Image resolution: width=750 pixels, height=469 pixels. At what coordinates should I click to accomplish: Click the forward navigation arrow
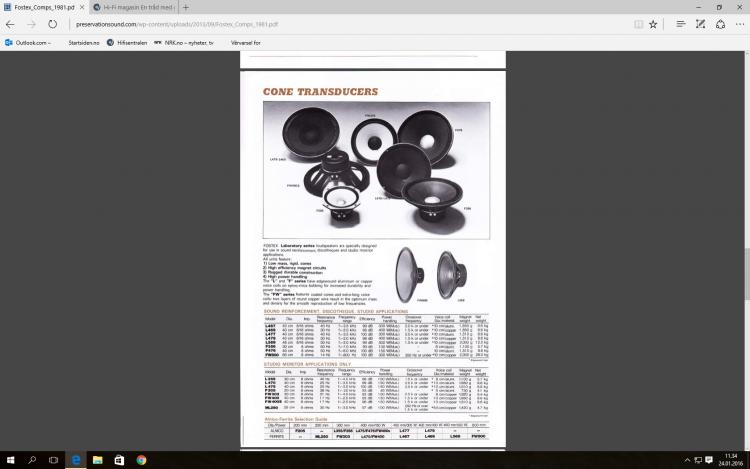tap(31, 24)
